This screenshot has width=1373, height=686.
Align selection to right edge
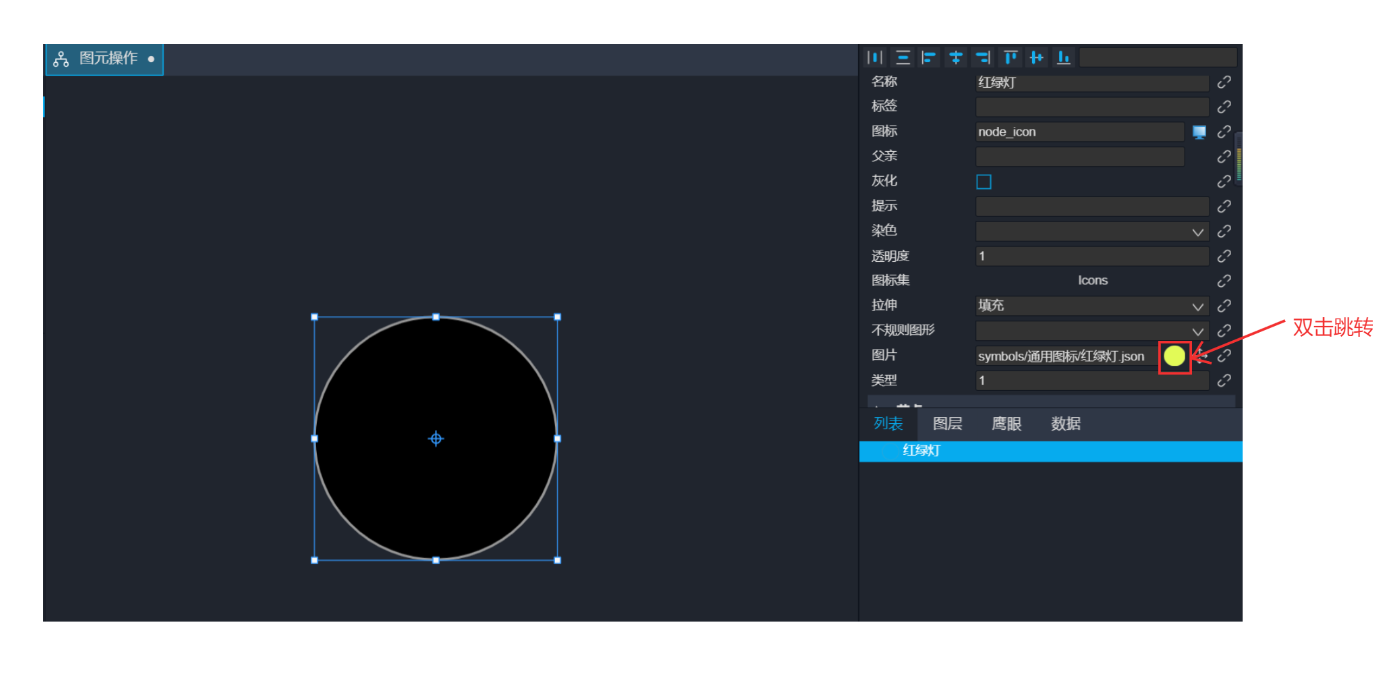983,58
